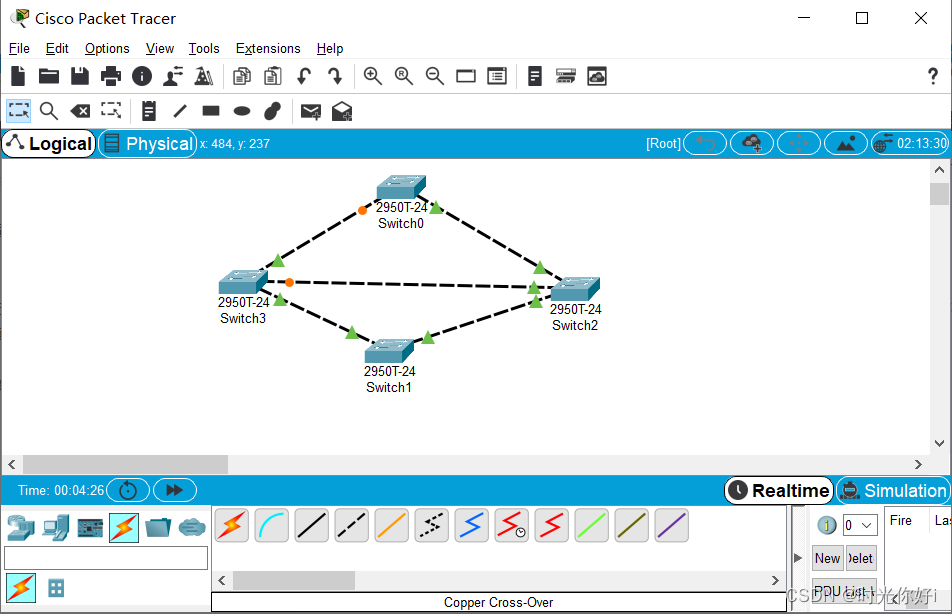The image size is (952, 614).
Task: Zoom out with minus magnifier
Action: (x=435, y=77)
